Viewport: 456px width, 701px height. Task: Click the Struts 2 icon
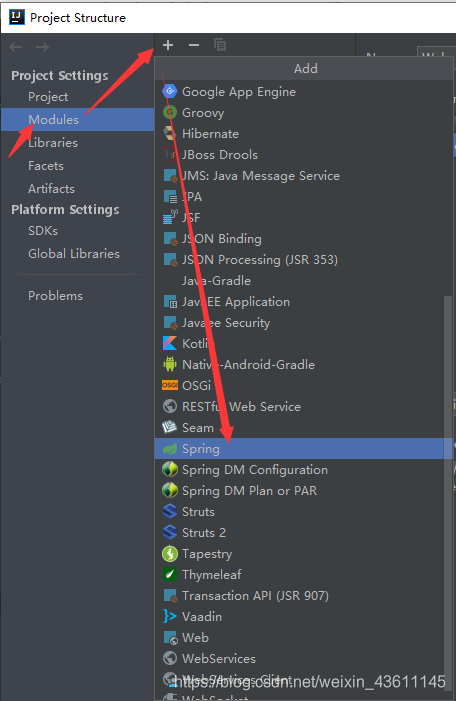(x=170, y=532)
